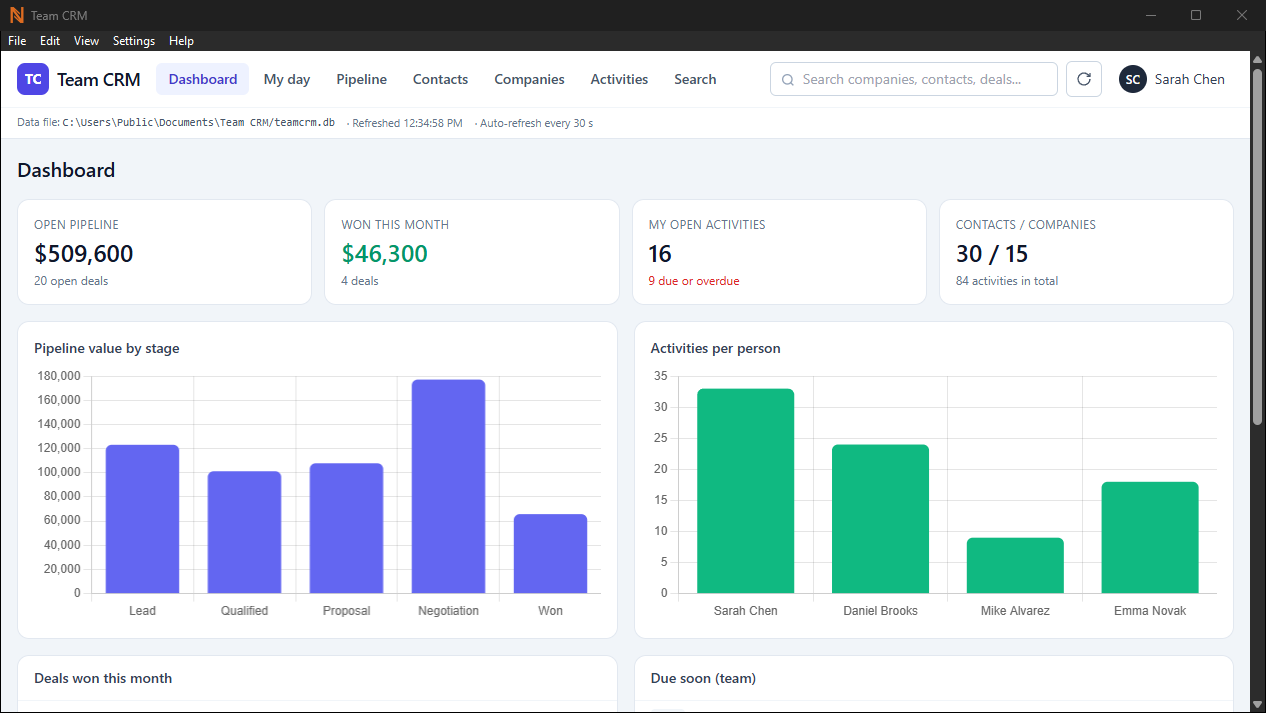Click the Contacts / Companies 30 / 15 card
The height and width of the screenshot is (713, 1266).
[1086, 252]
